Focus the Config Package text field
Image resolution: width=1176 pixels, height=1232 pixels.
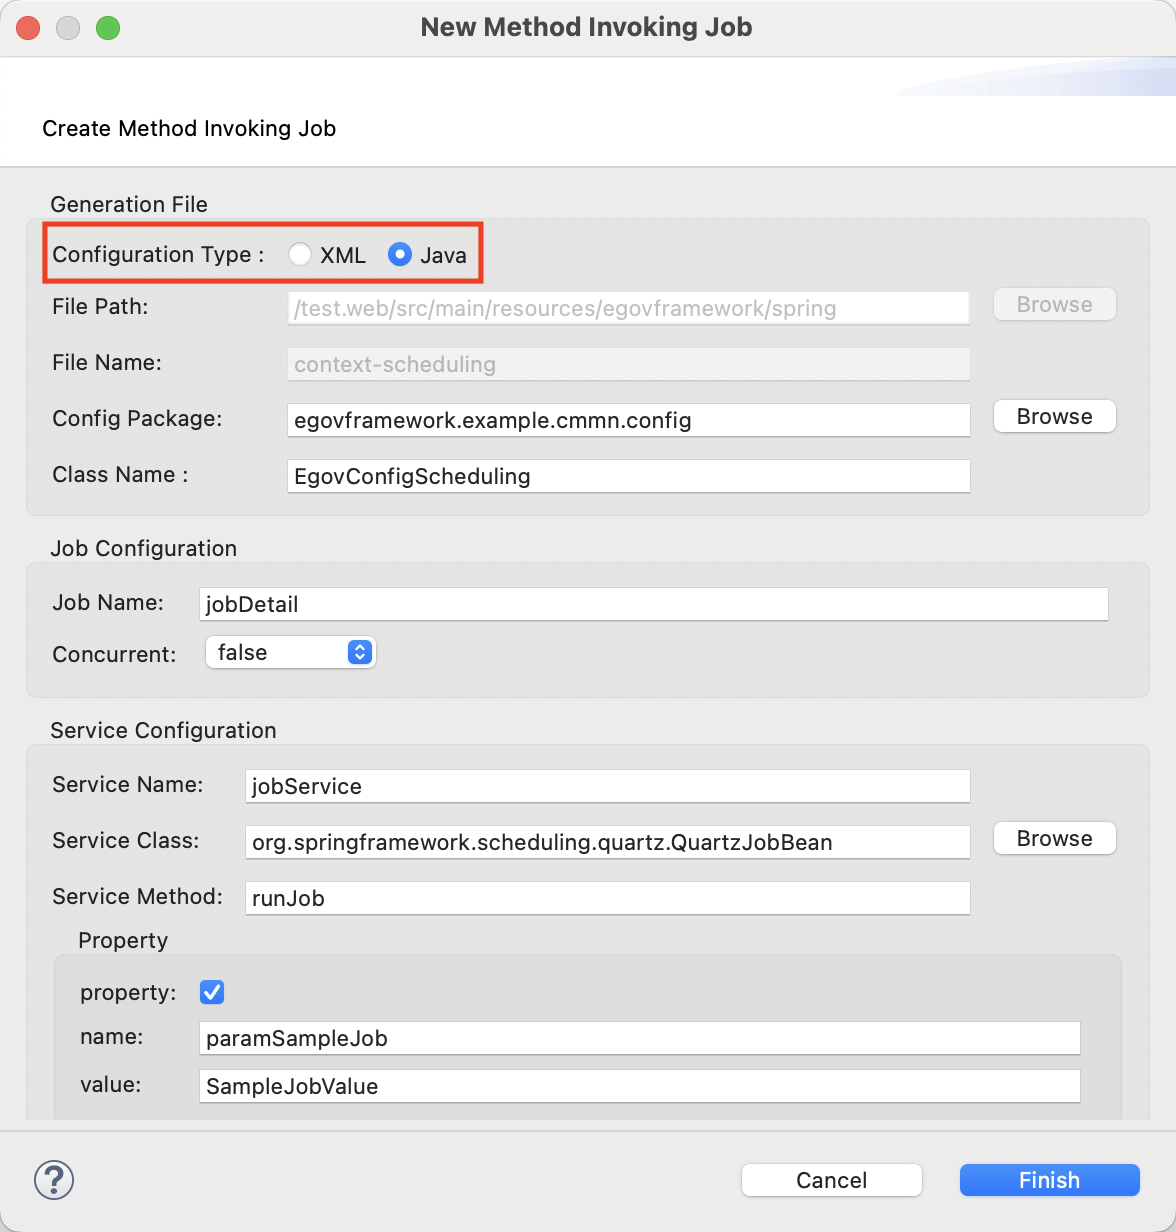(x=628, y=421)
